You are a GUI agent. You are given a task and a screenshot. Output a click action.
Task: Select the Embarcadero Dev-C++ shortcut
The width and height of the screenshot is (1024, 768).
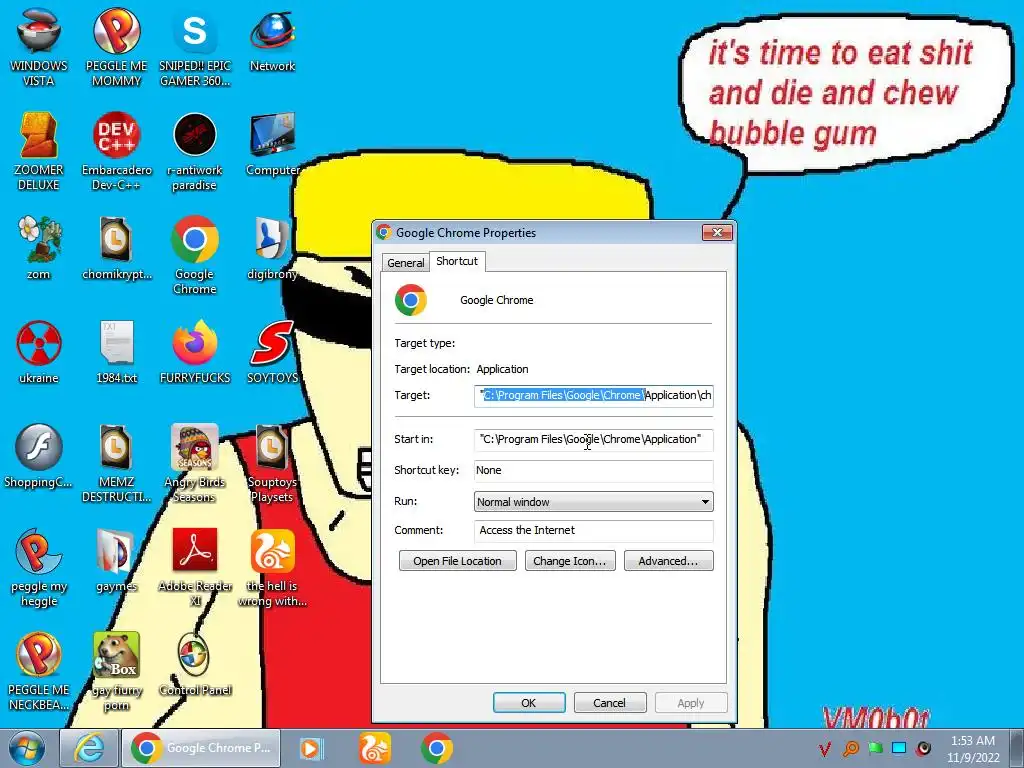click(116, 151)
